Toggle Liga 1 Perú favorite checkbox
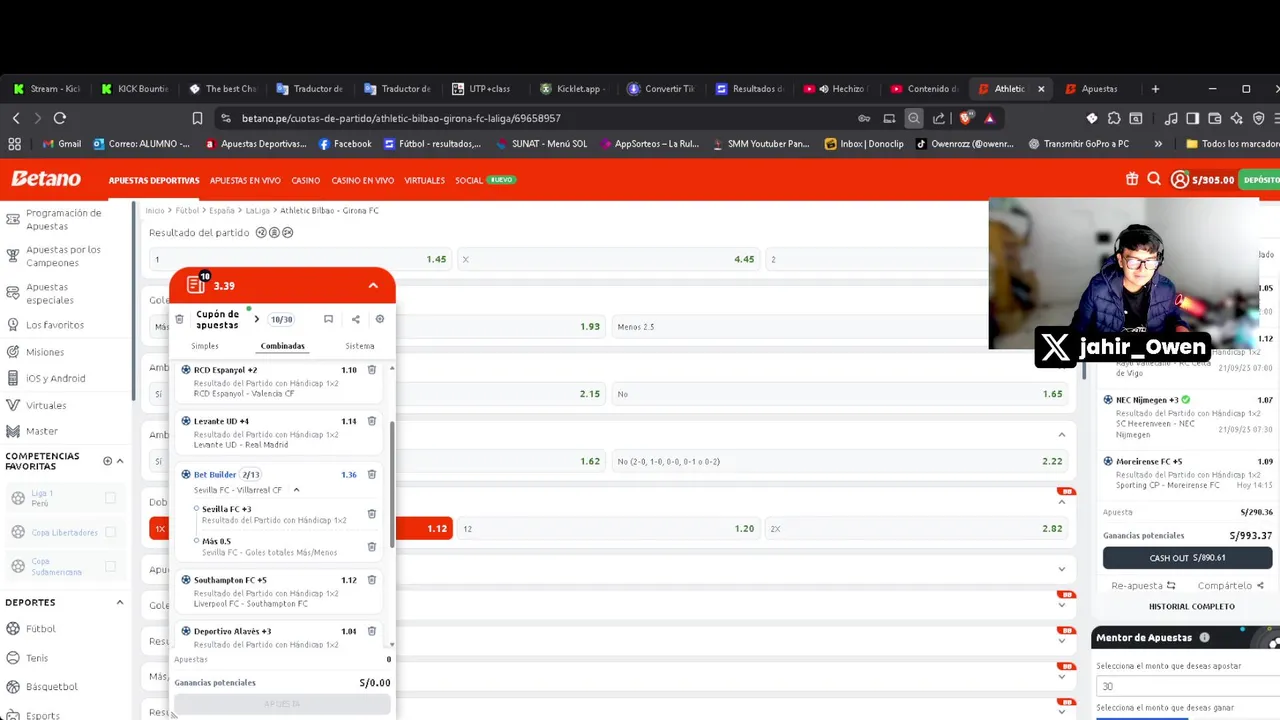 [x=110, y=498]
